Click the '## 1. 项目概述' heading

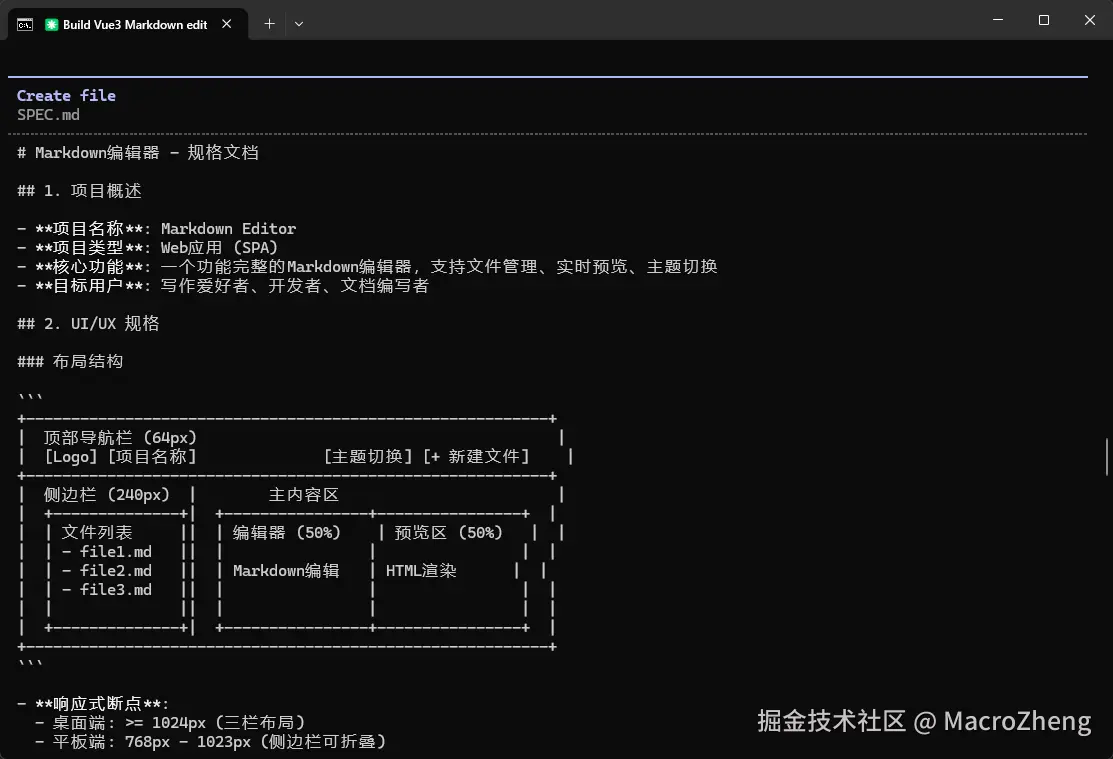click(x=80, y=191)
